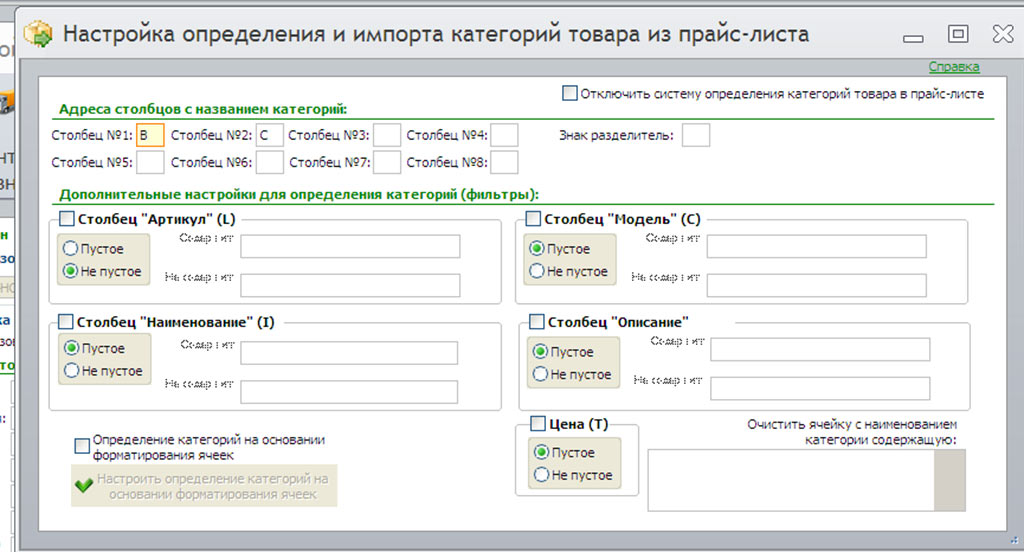
Task: Select the Столбец №6 field
Action: 269,162
